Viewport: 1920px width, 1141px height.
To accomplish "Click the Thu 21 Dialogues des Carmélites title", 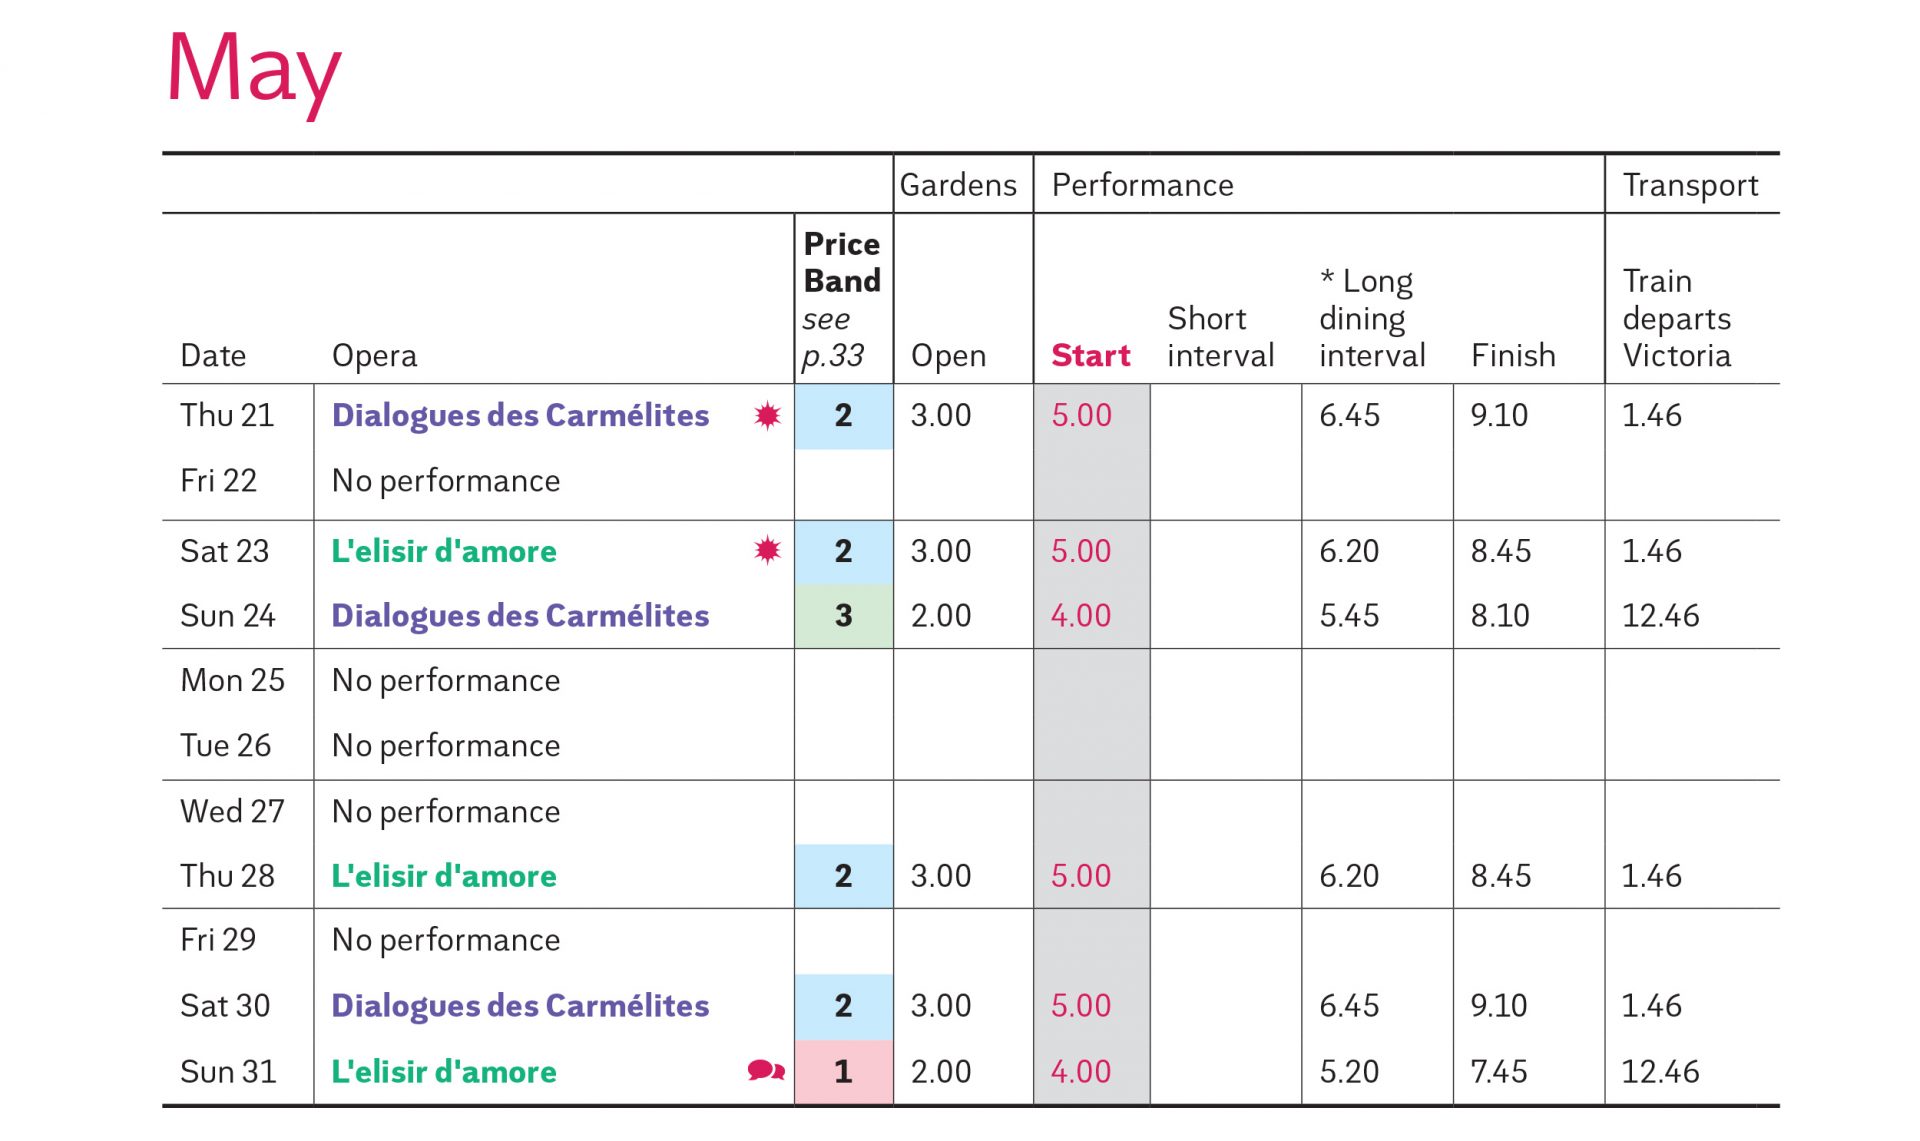I will pyautogui.click(x=520, y=415).
